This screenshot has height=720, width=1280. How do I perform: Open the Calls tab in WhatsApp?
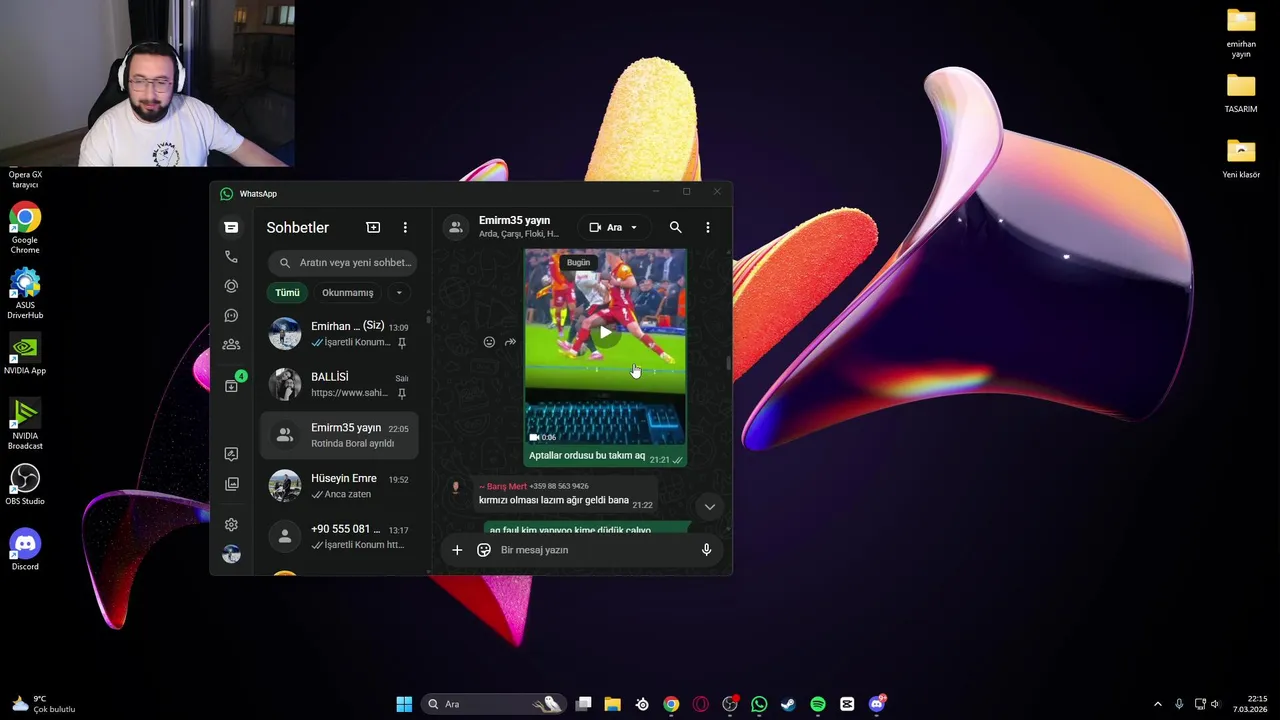231,257
